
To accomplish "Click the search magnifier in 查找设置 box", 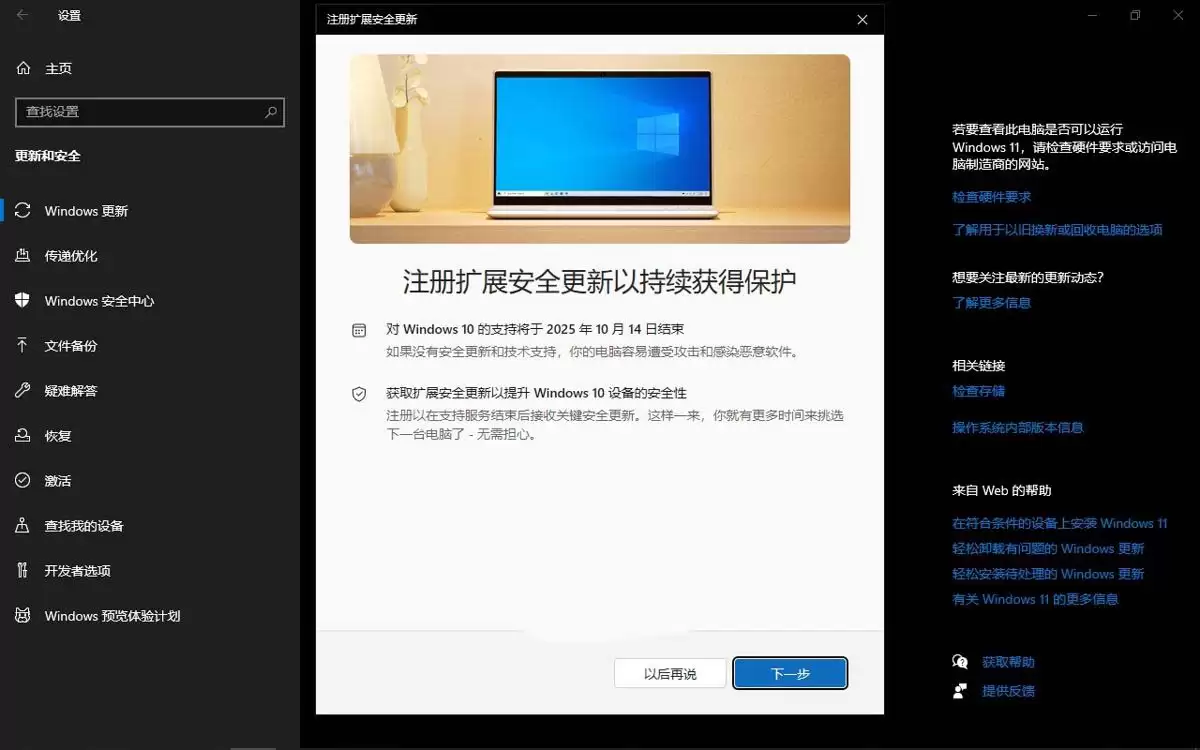I will click(x=270, y=112).
